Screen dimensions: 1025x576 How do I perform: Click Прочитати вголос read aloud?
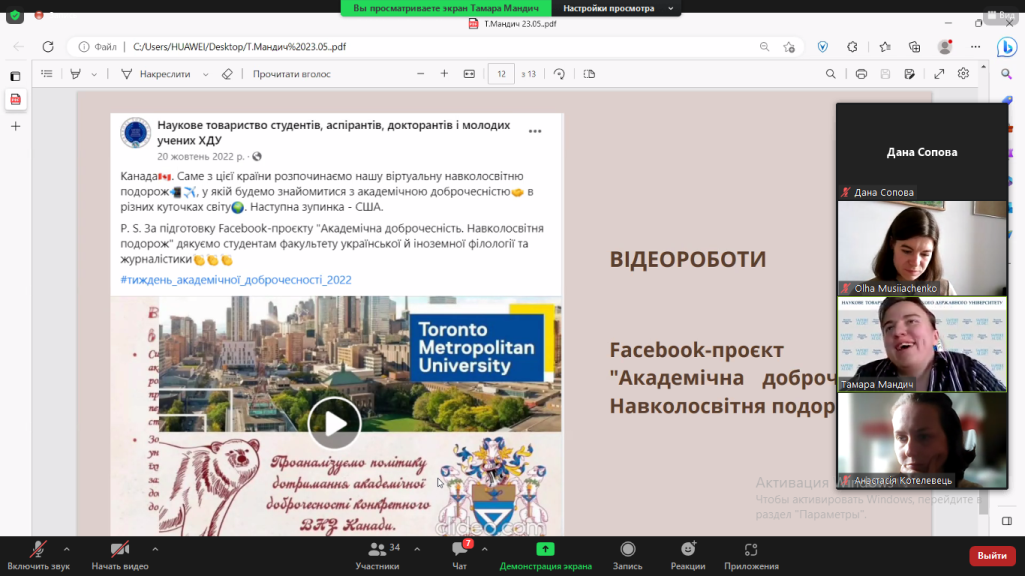click(x=290, y=74)
